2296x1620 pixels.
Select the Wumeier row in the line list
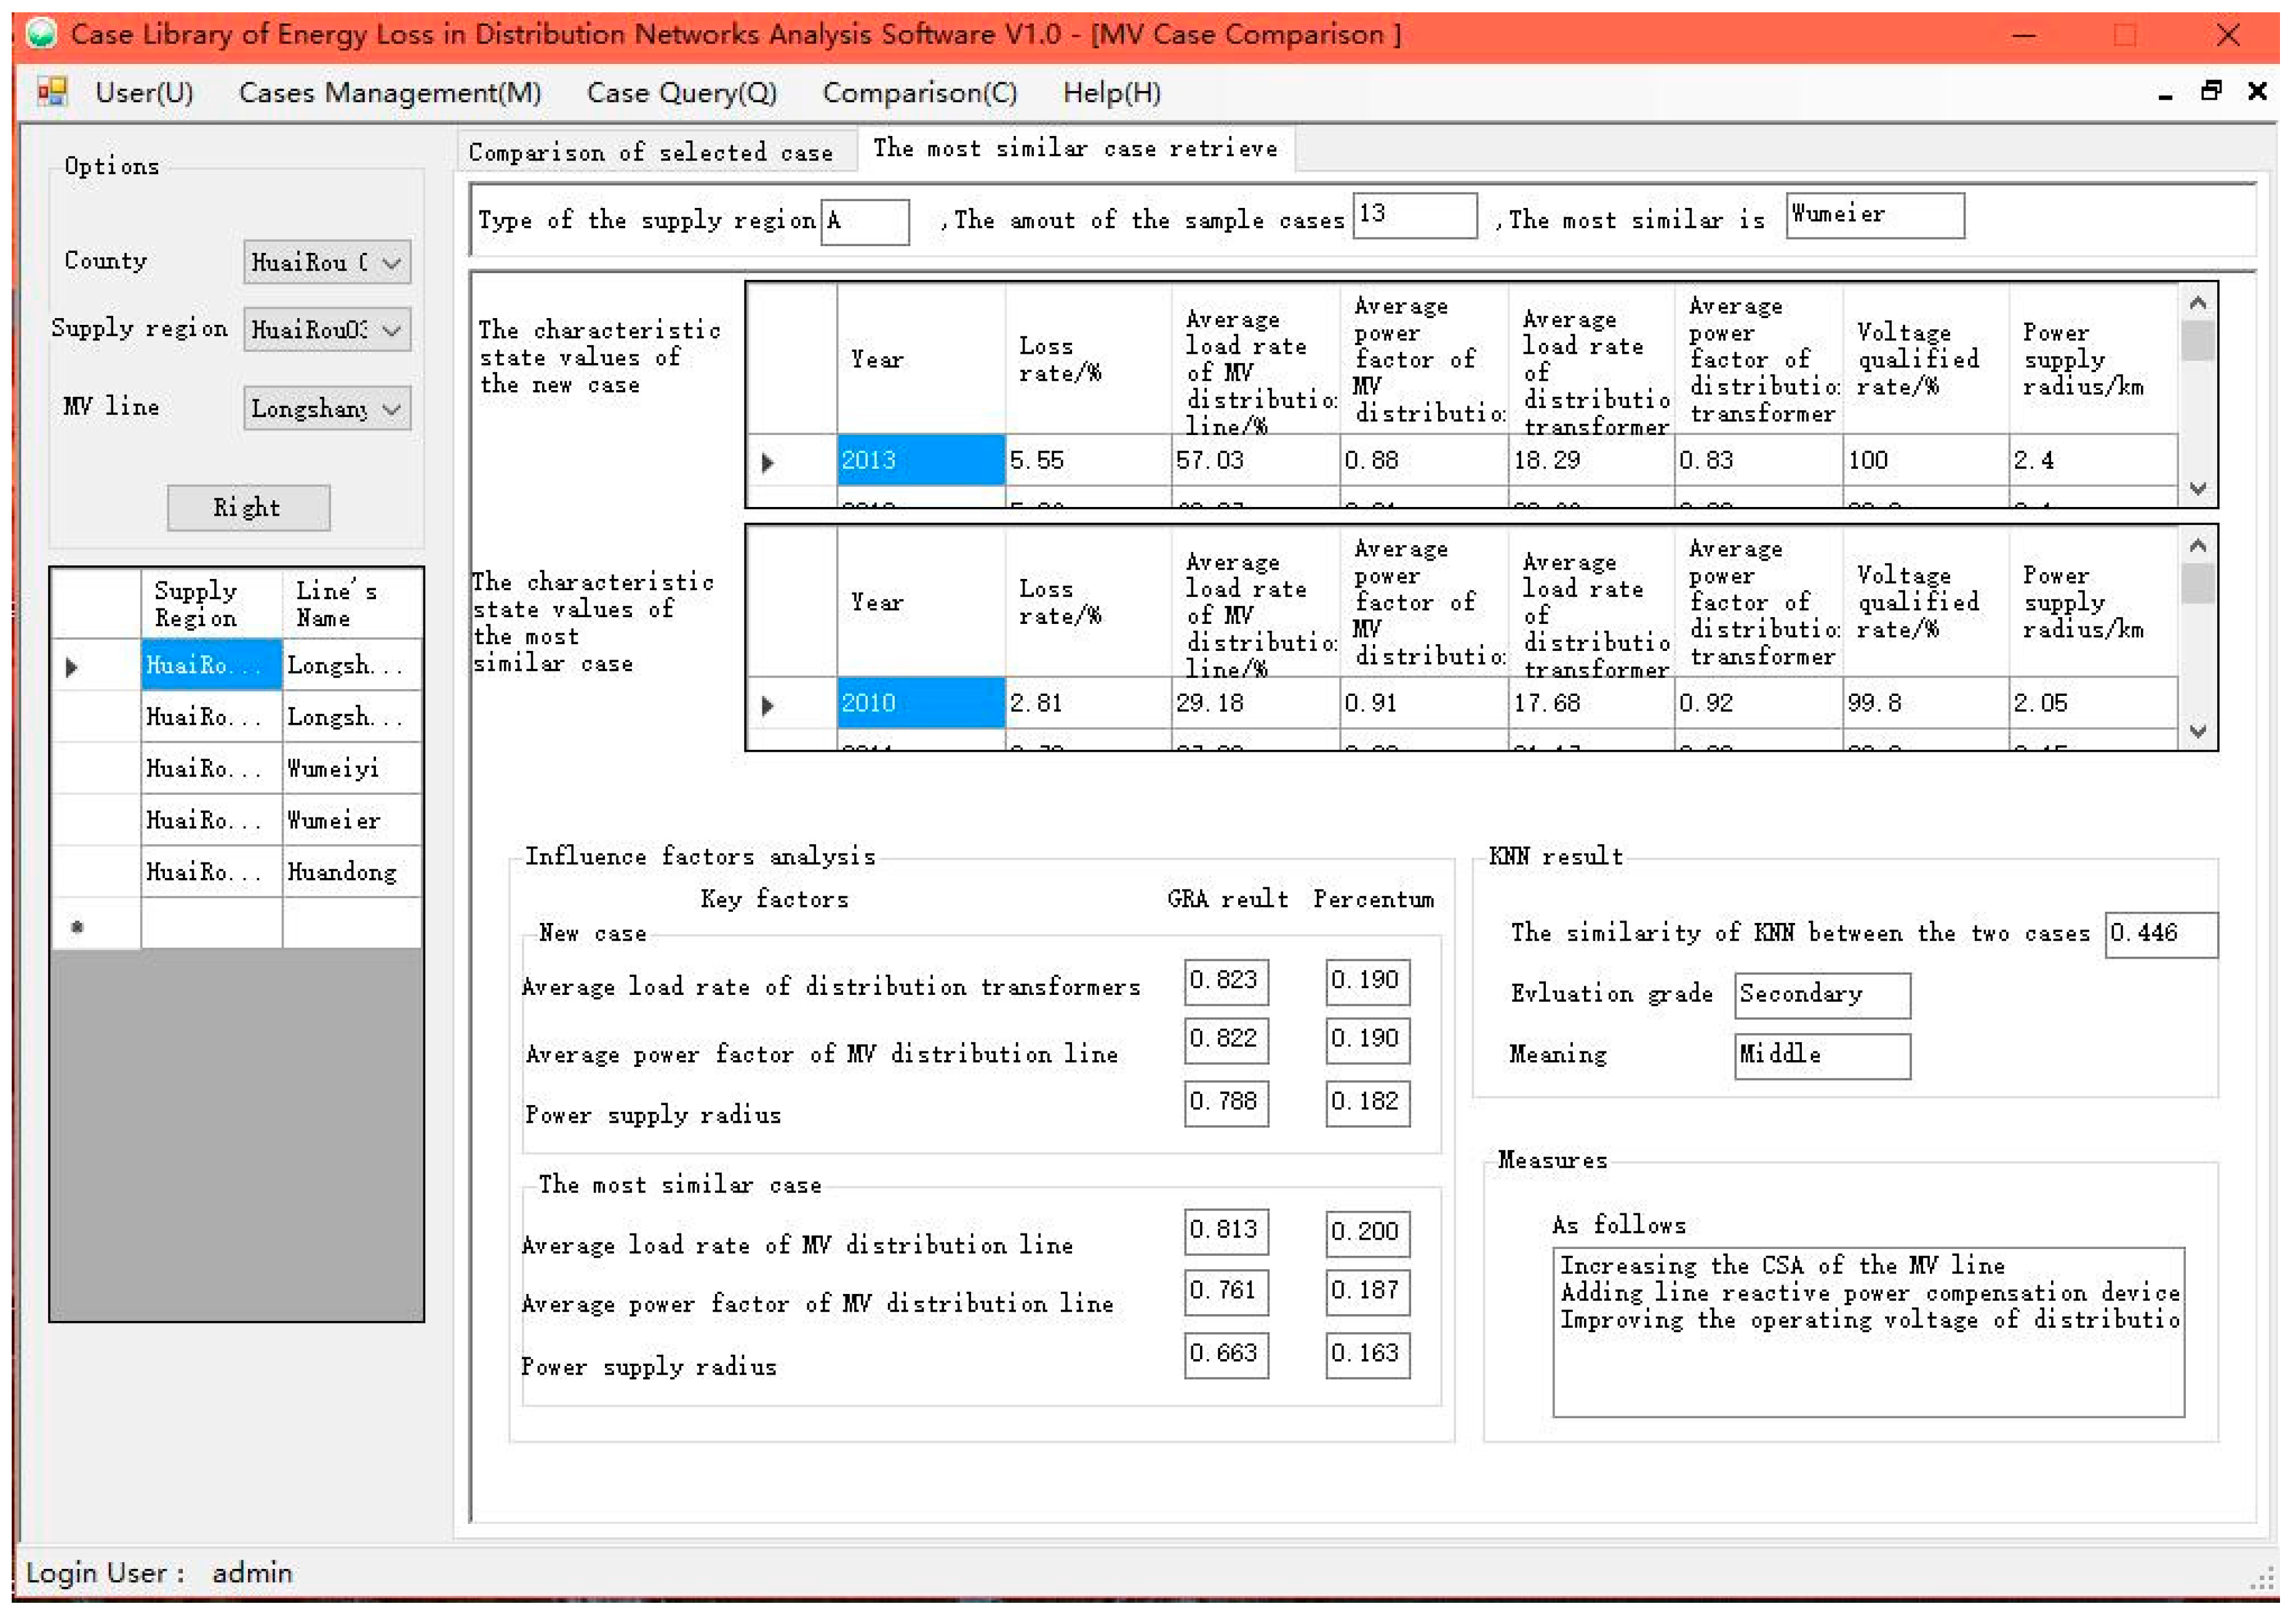tap(237, 820)
